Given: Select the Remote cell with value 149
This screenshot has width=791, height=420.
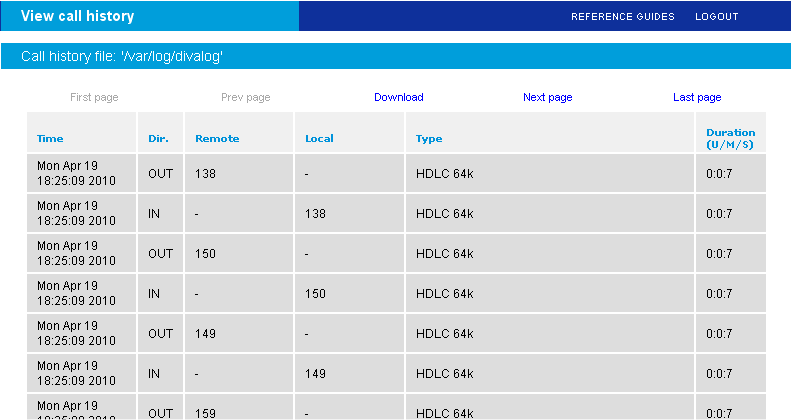Looking at the screenshot, I should click(x=205, y=334).
